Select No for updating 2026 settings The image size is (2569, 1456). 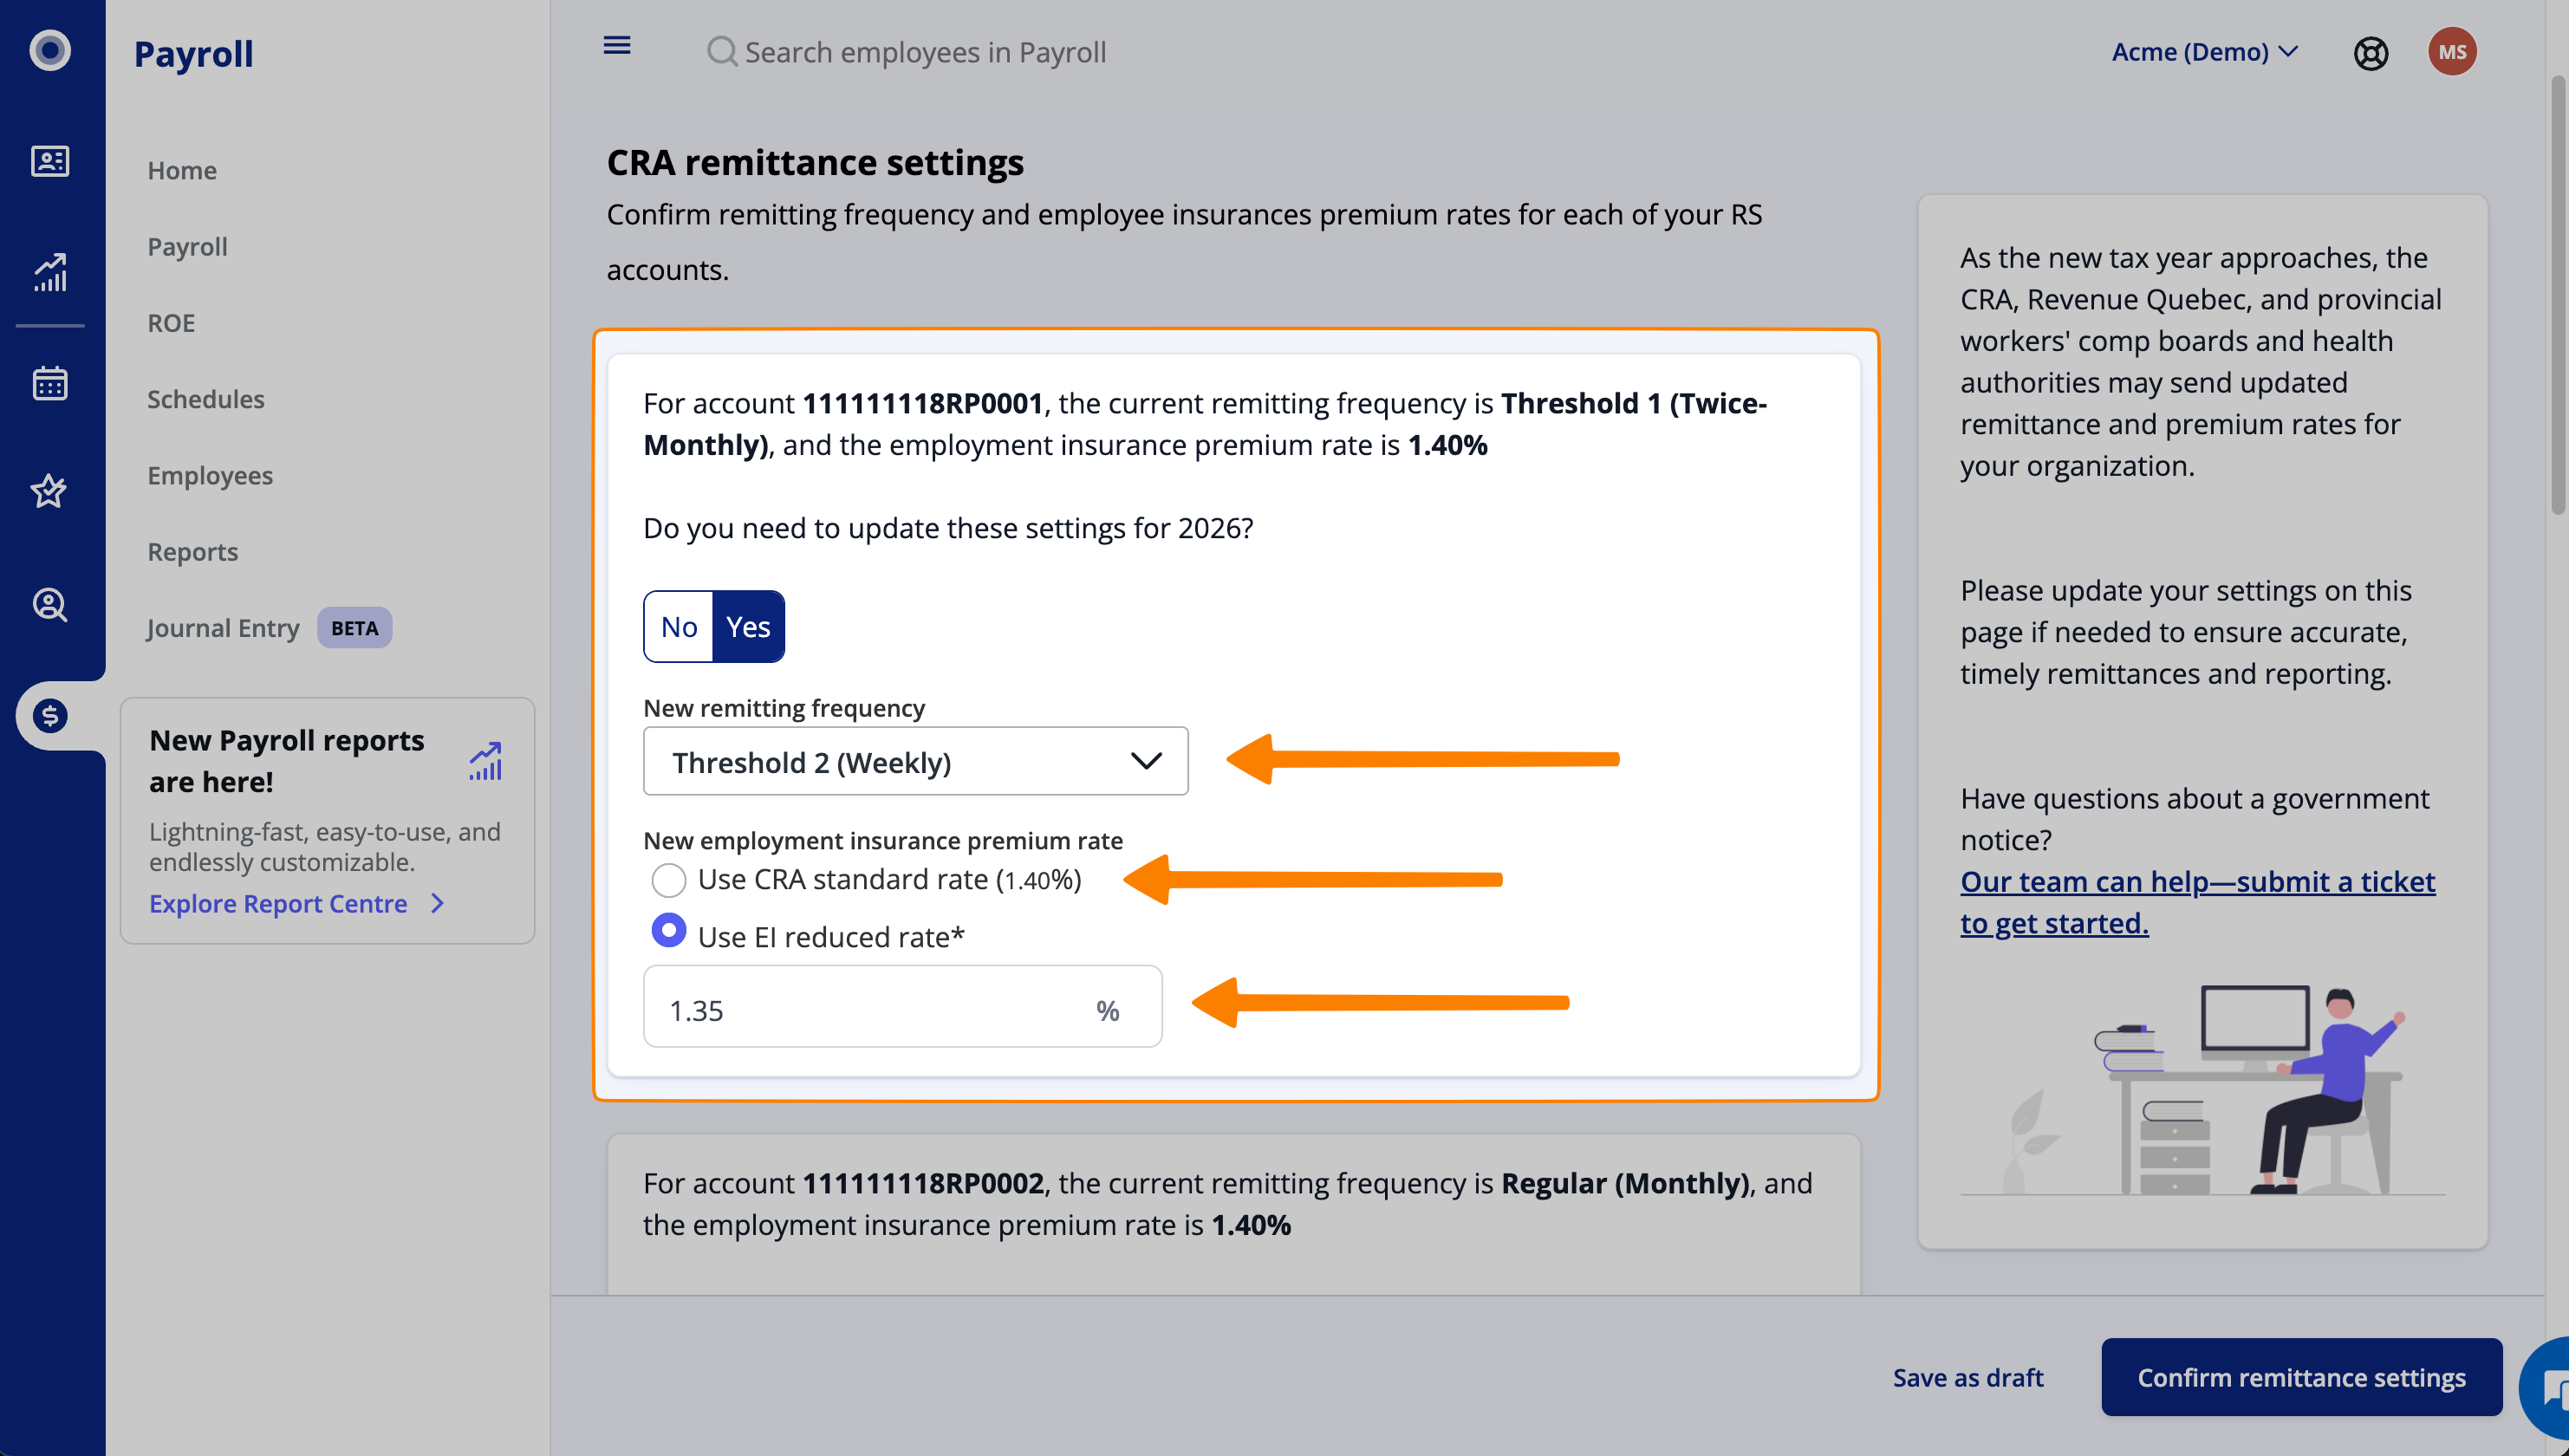point(679,627)
